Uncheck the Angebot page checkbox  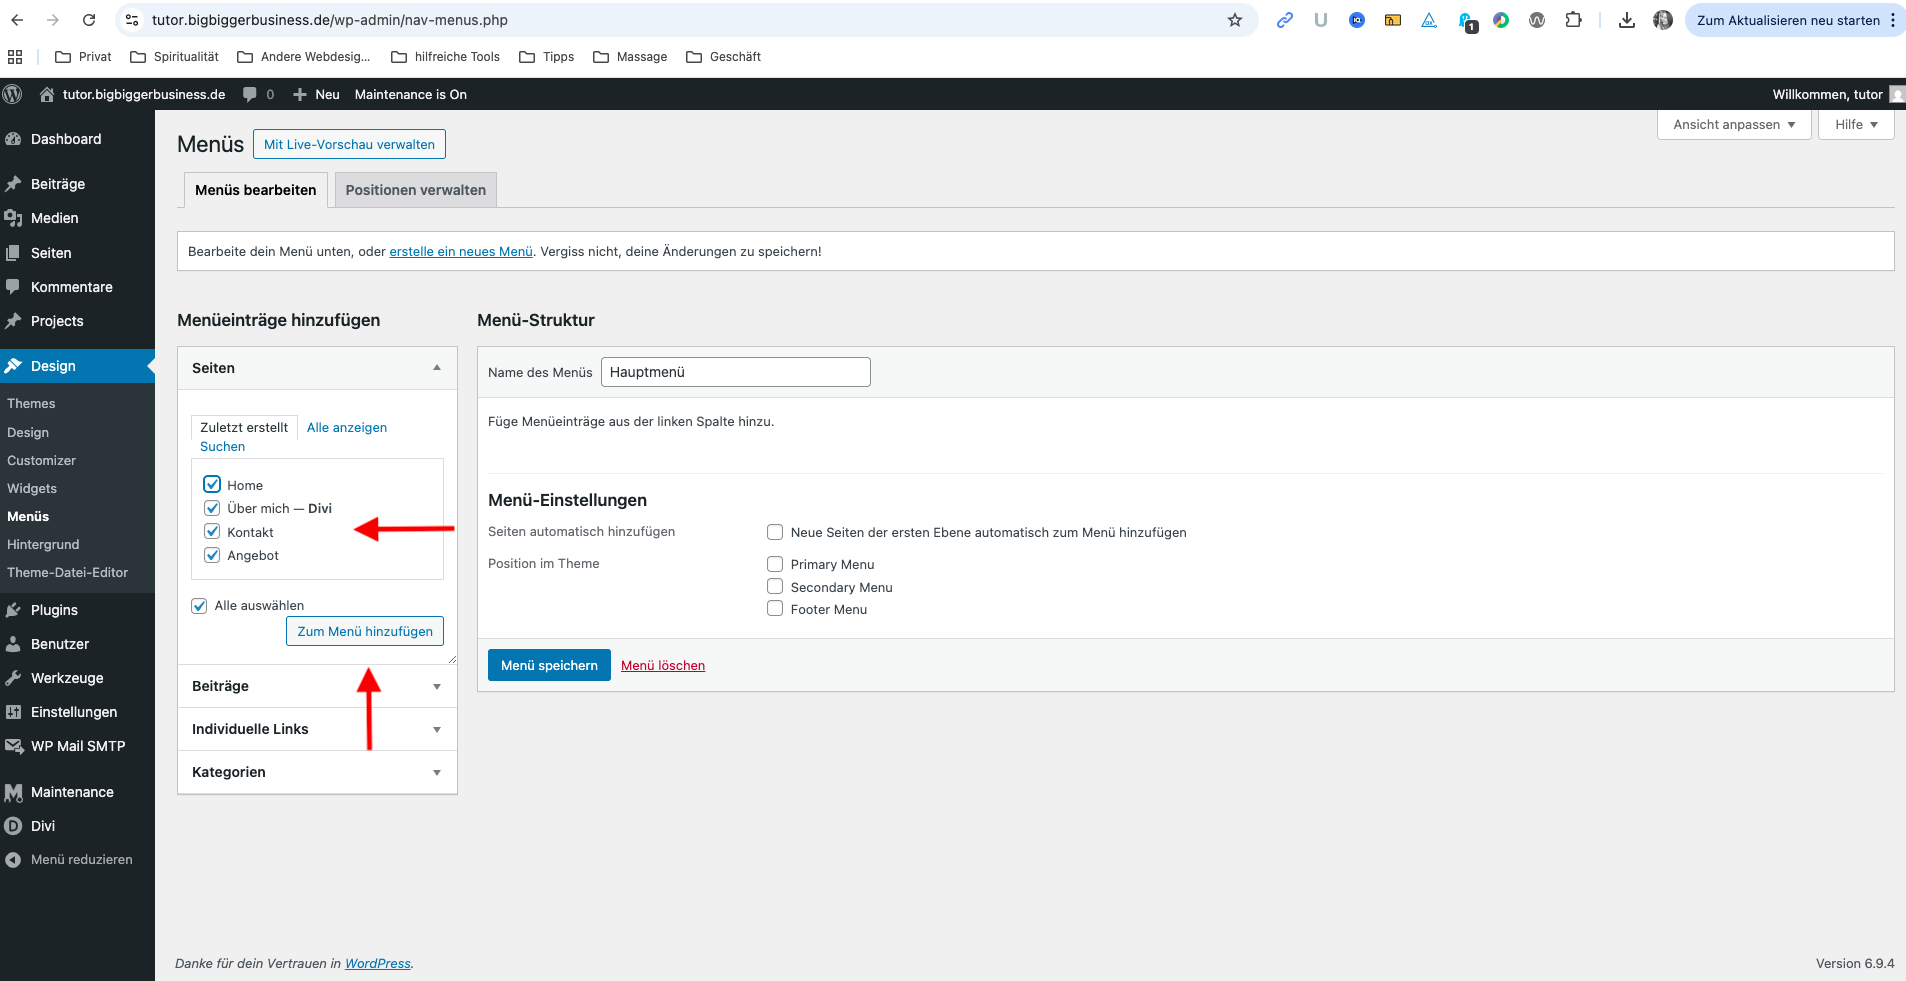click(212, 555)
